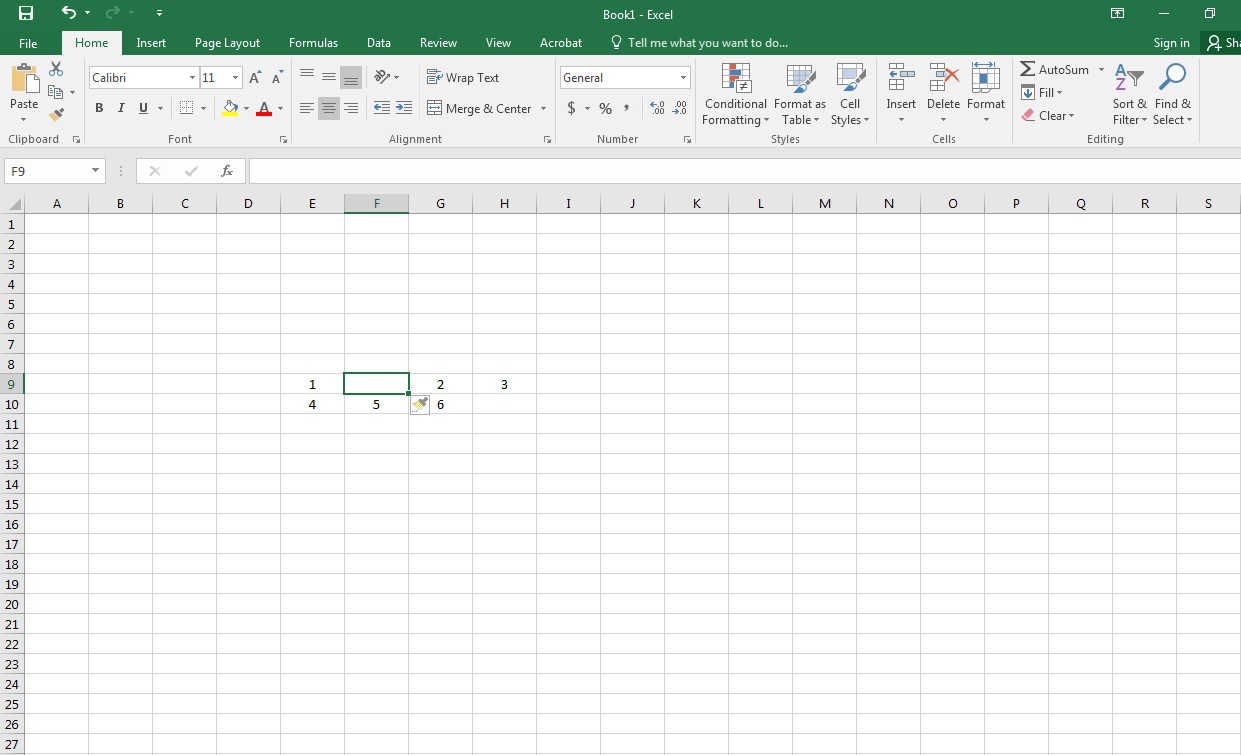
Task: Open the Acrobat ribbon tab
Action: [560, 43]
